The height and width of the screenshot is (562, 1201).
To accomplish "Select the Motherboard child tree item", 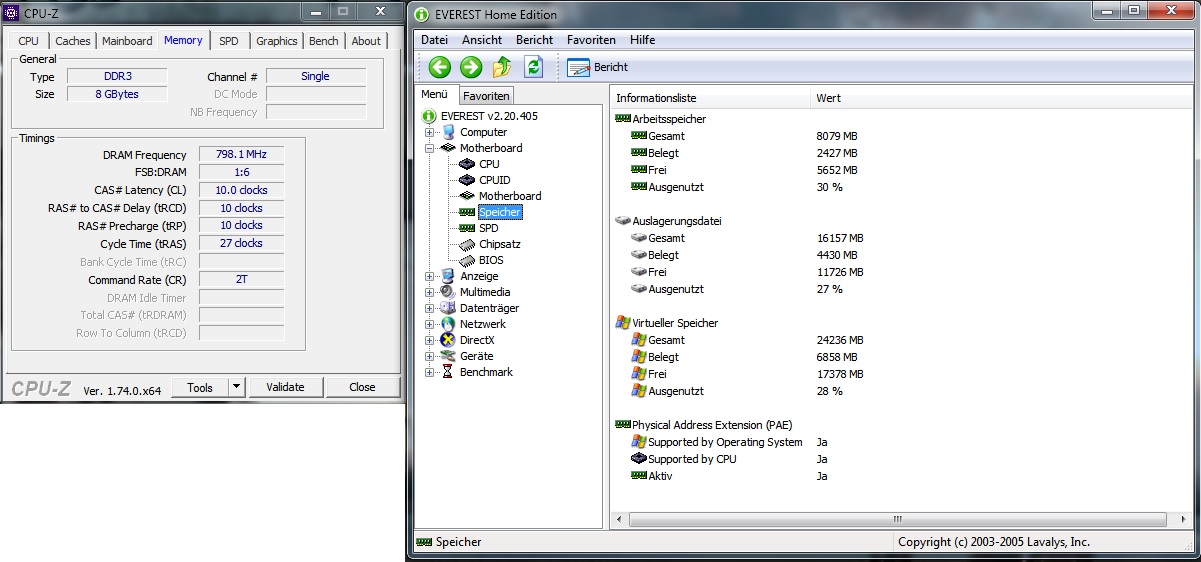I will pyautogui.click(x=510, y=196).
